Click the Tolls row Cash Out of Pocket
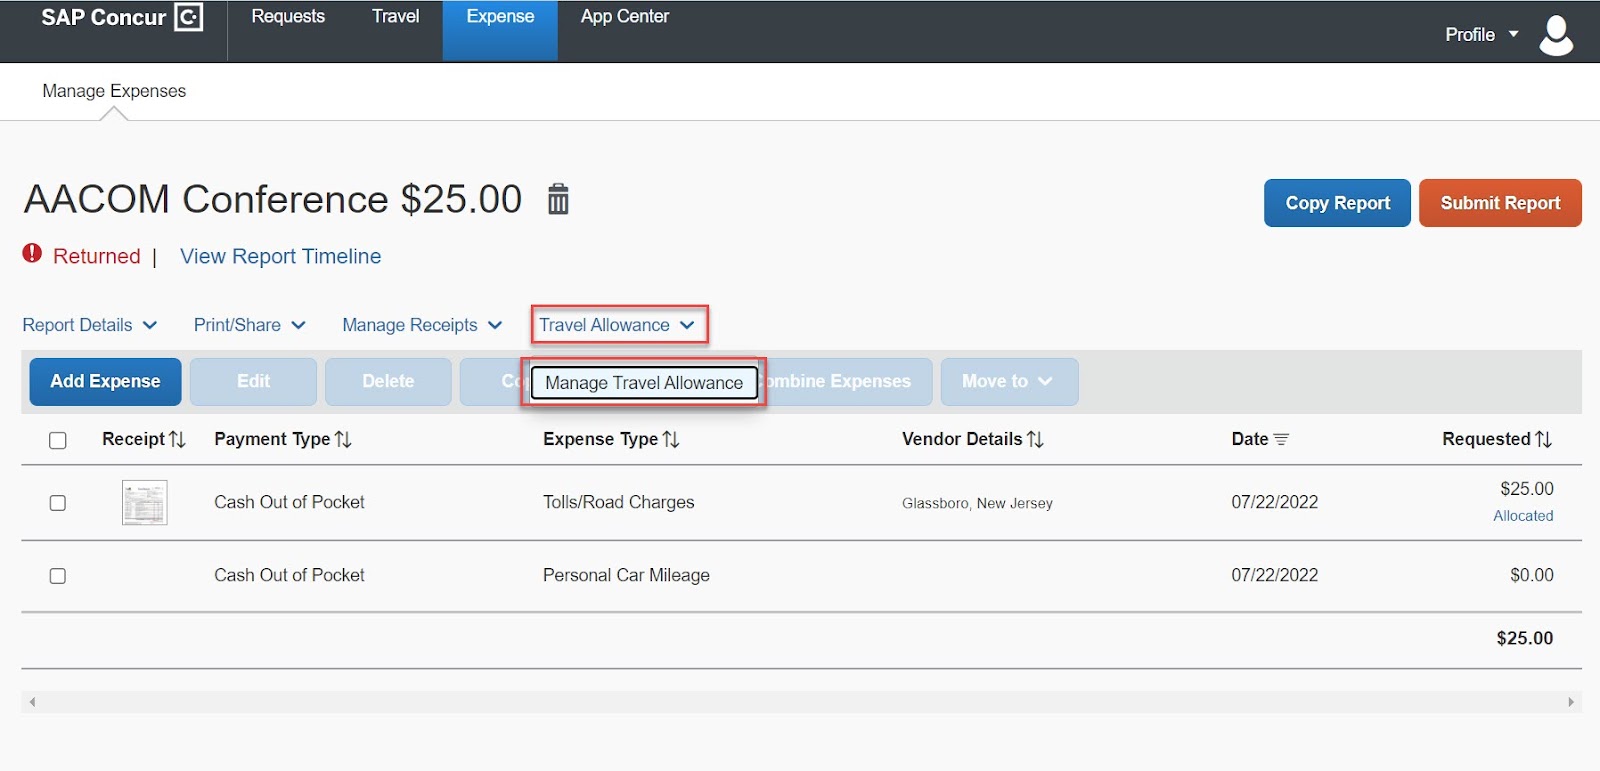 pyautogui.click(x=289, y=502)
